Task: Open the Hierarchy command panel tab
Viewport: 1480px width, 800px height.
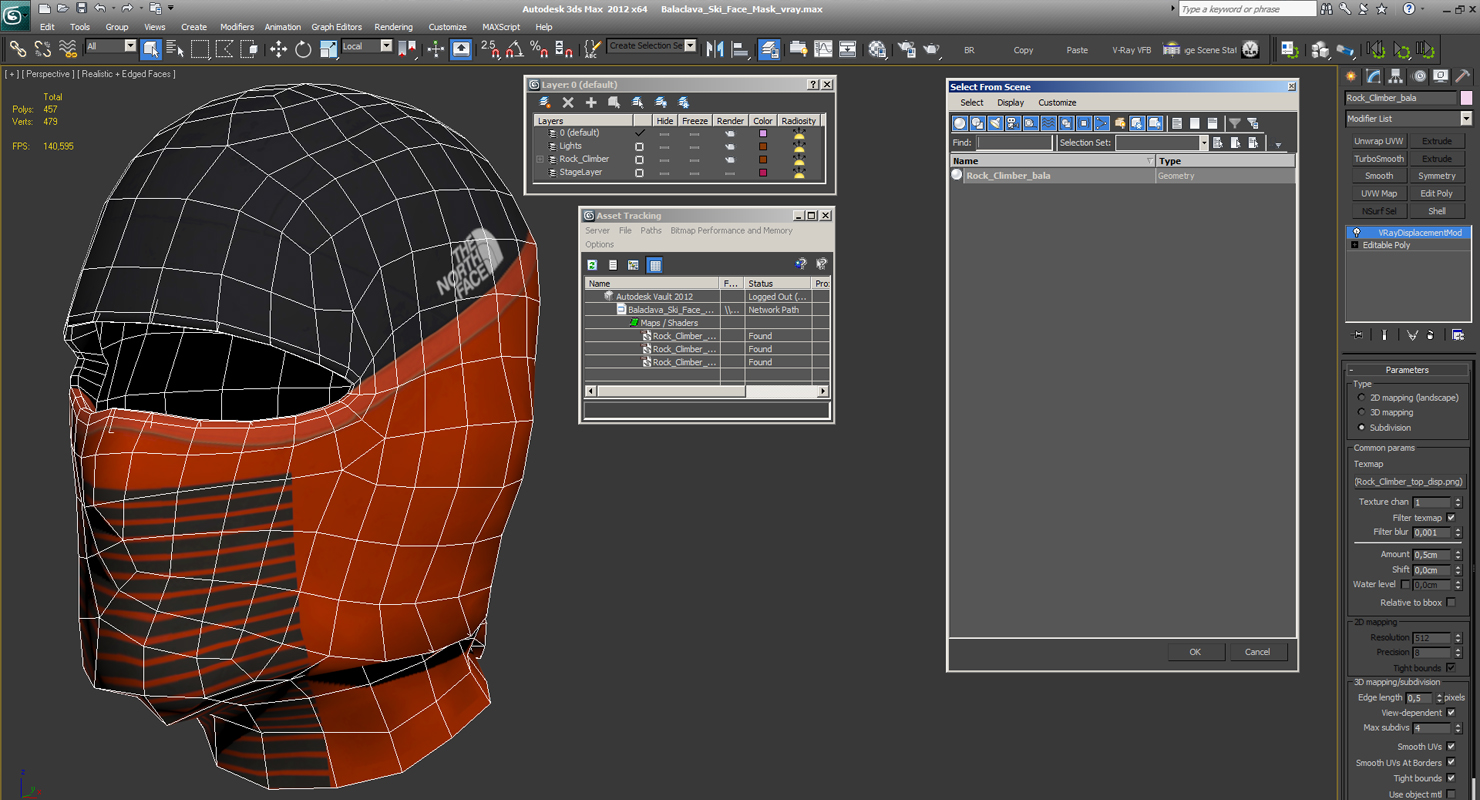Action: [x=1396, y=76]
